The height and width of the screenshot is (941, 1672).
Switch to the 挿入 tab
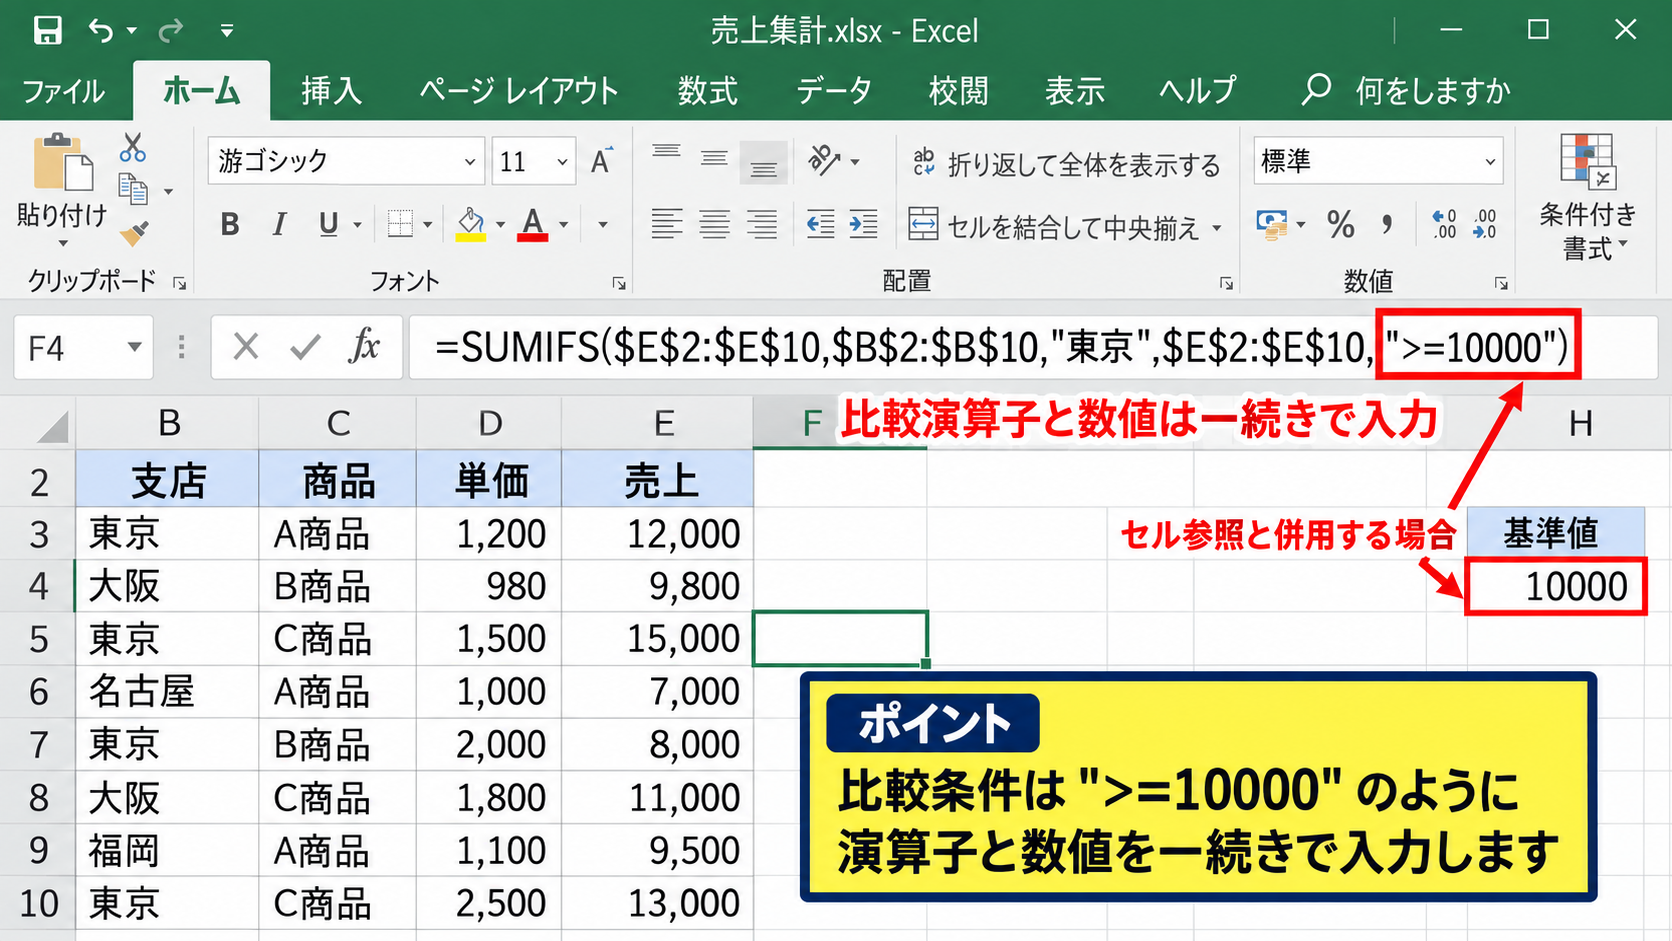(332, 91)
